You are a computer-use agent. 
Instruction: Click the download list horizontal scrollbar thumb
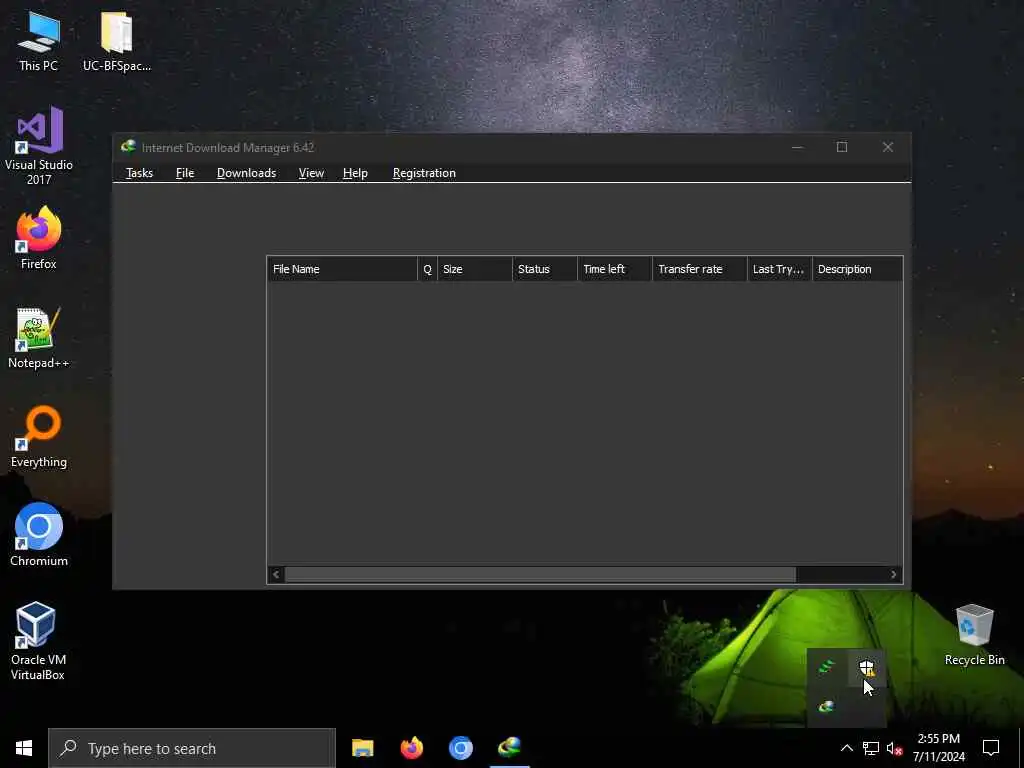tap(540, 575)
